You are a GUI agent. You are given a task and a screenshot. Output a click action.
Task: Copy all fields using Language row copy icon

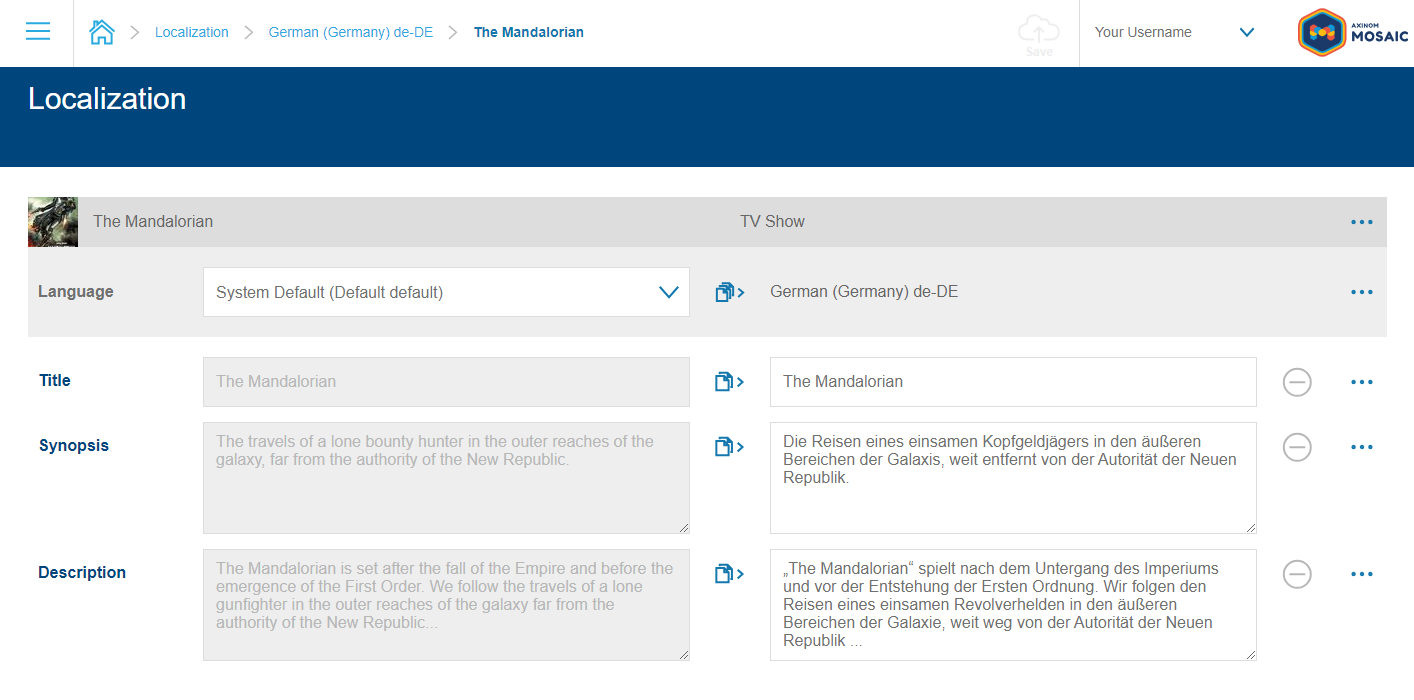pos(729,292)
